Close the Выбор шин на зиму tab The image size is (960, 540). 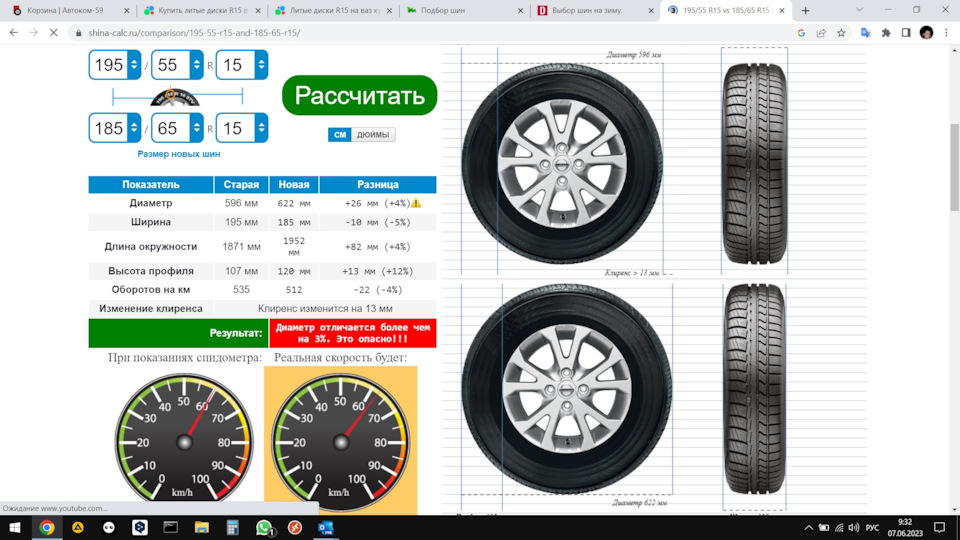pyautogui.click(x=651, y=10)
